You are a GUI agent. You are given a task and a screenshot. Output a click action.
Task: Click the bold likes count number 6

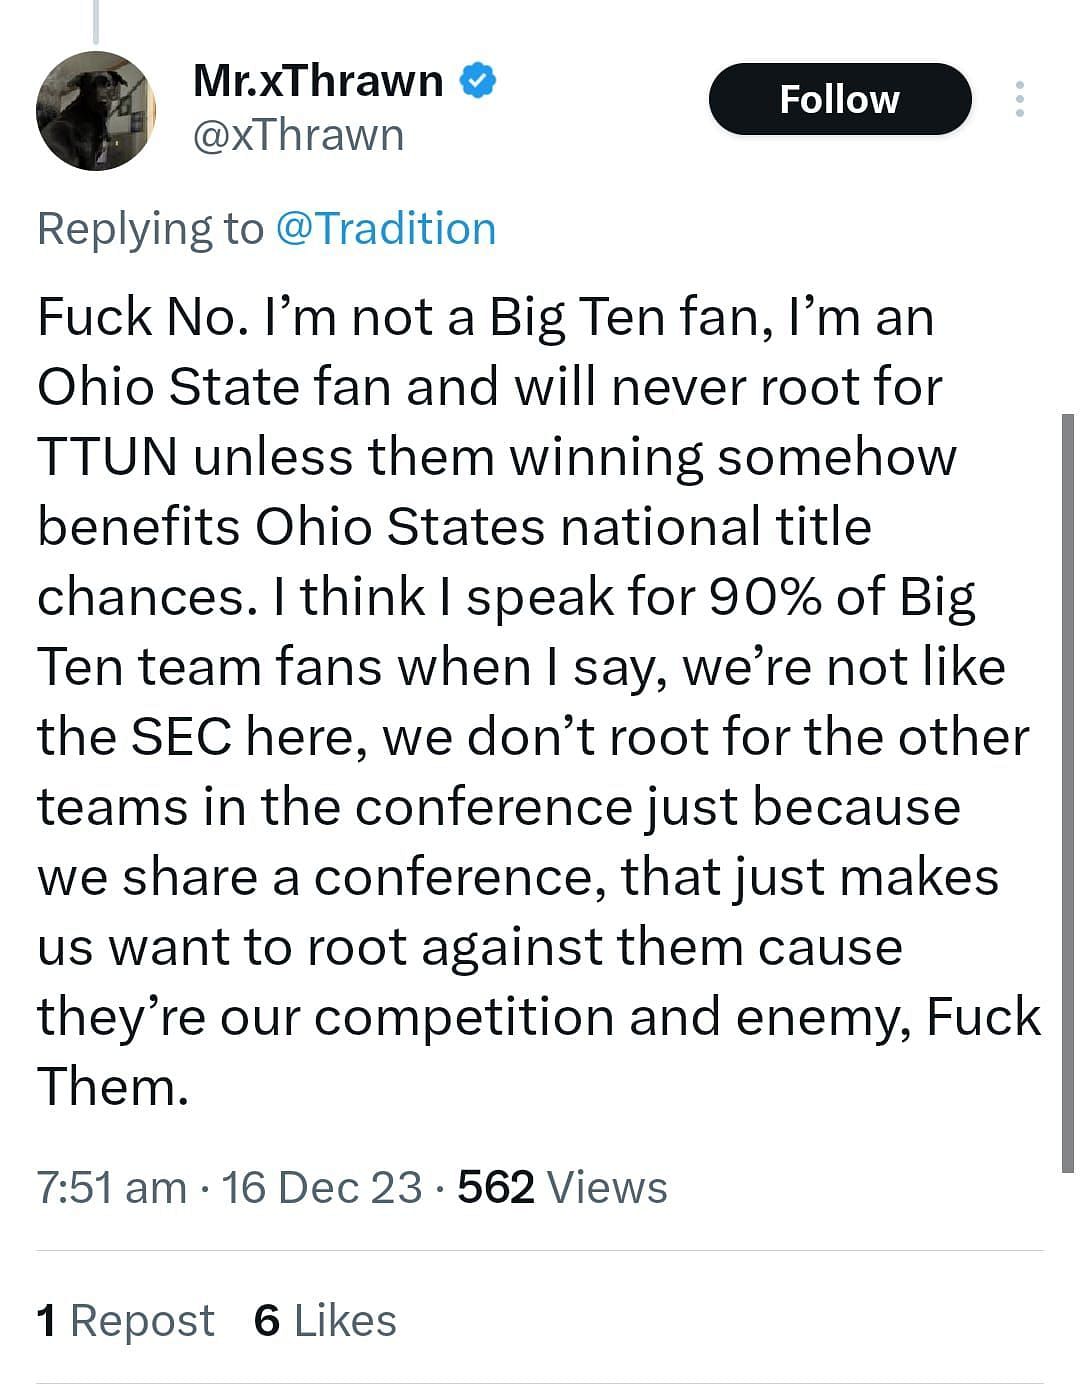click(x=267, y=1320)
